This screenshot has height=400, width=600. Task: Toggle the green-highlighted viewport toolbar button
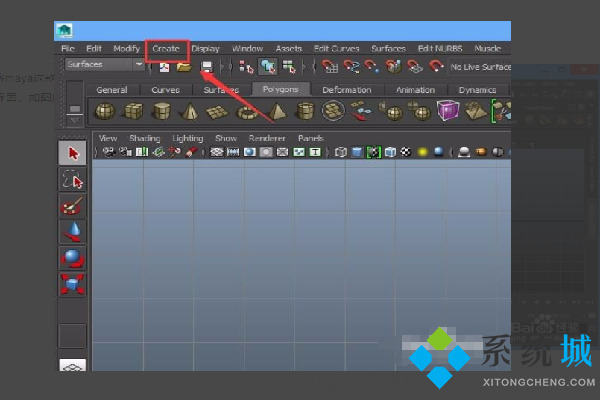(x=374, y=152)
